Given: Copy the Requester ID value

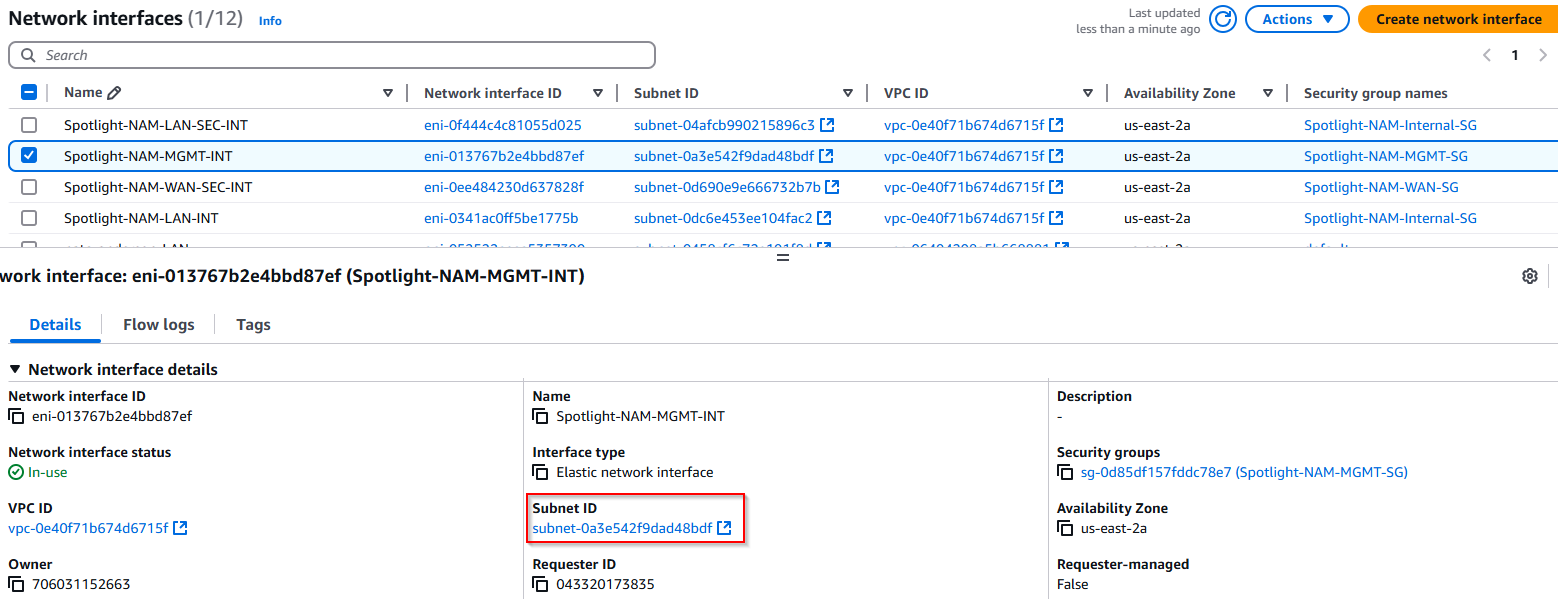Looking at the screenshot, I should pos(540,584).
